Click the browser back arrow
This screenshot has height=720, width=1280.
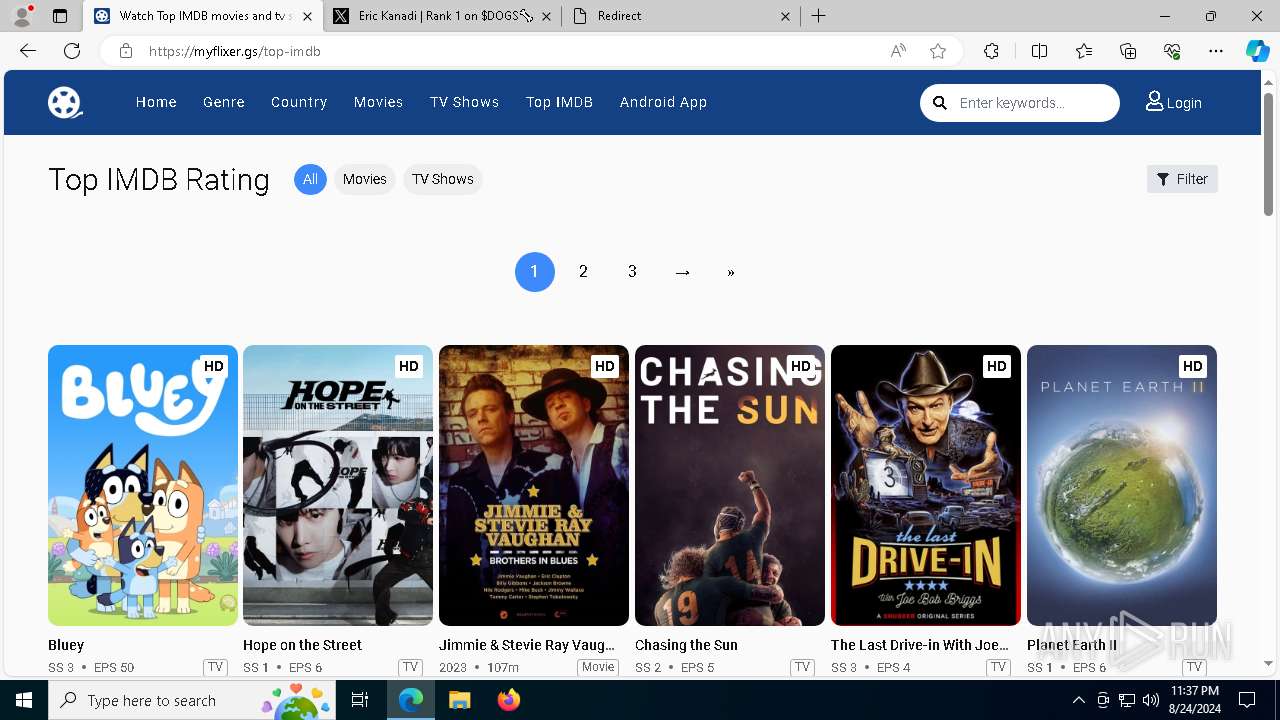28,51
